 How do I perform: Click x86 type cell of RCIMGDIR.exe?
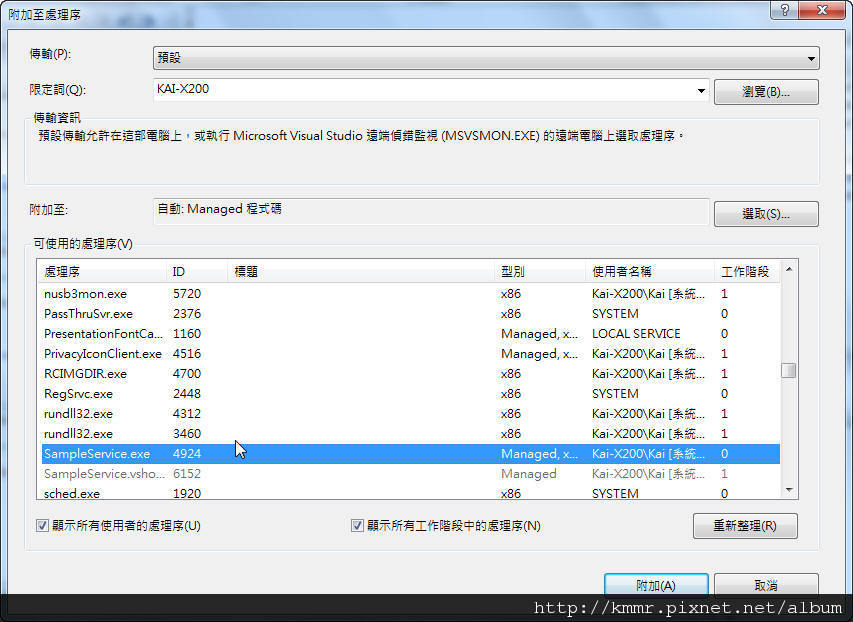coord(511,374)
